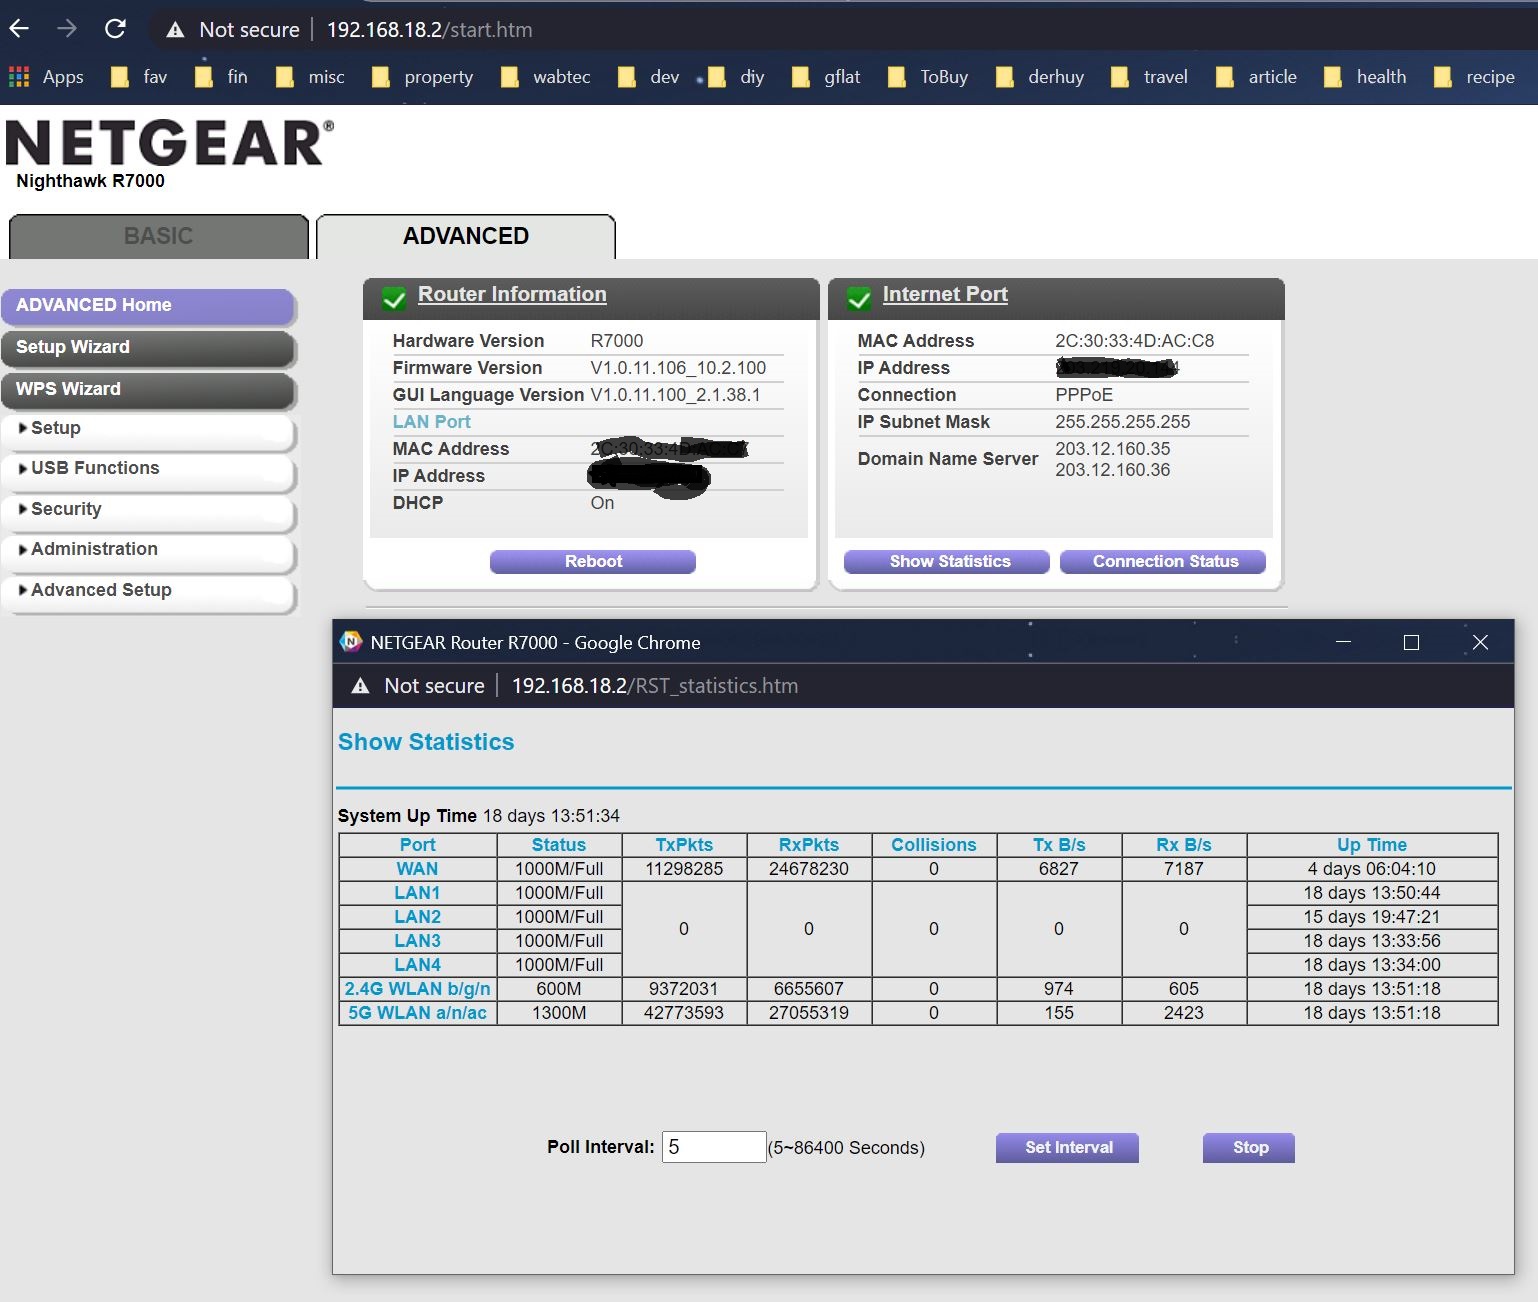Click the Poll Interval input field
This screenshot has height=1302, width=1538.
pos(713,1147)
